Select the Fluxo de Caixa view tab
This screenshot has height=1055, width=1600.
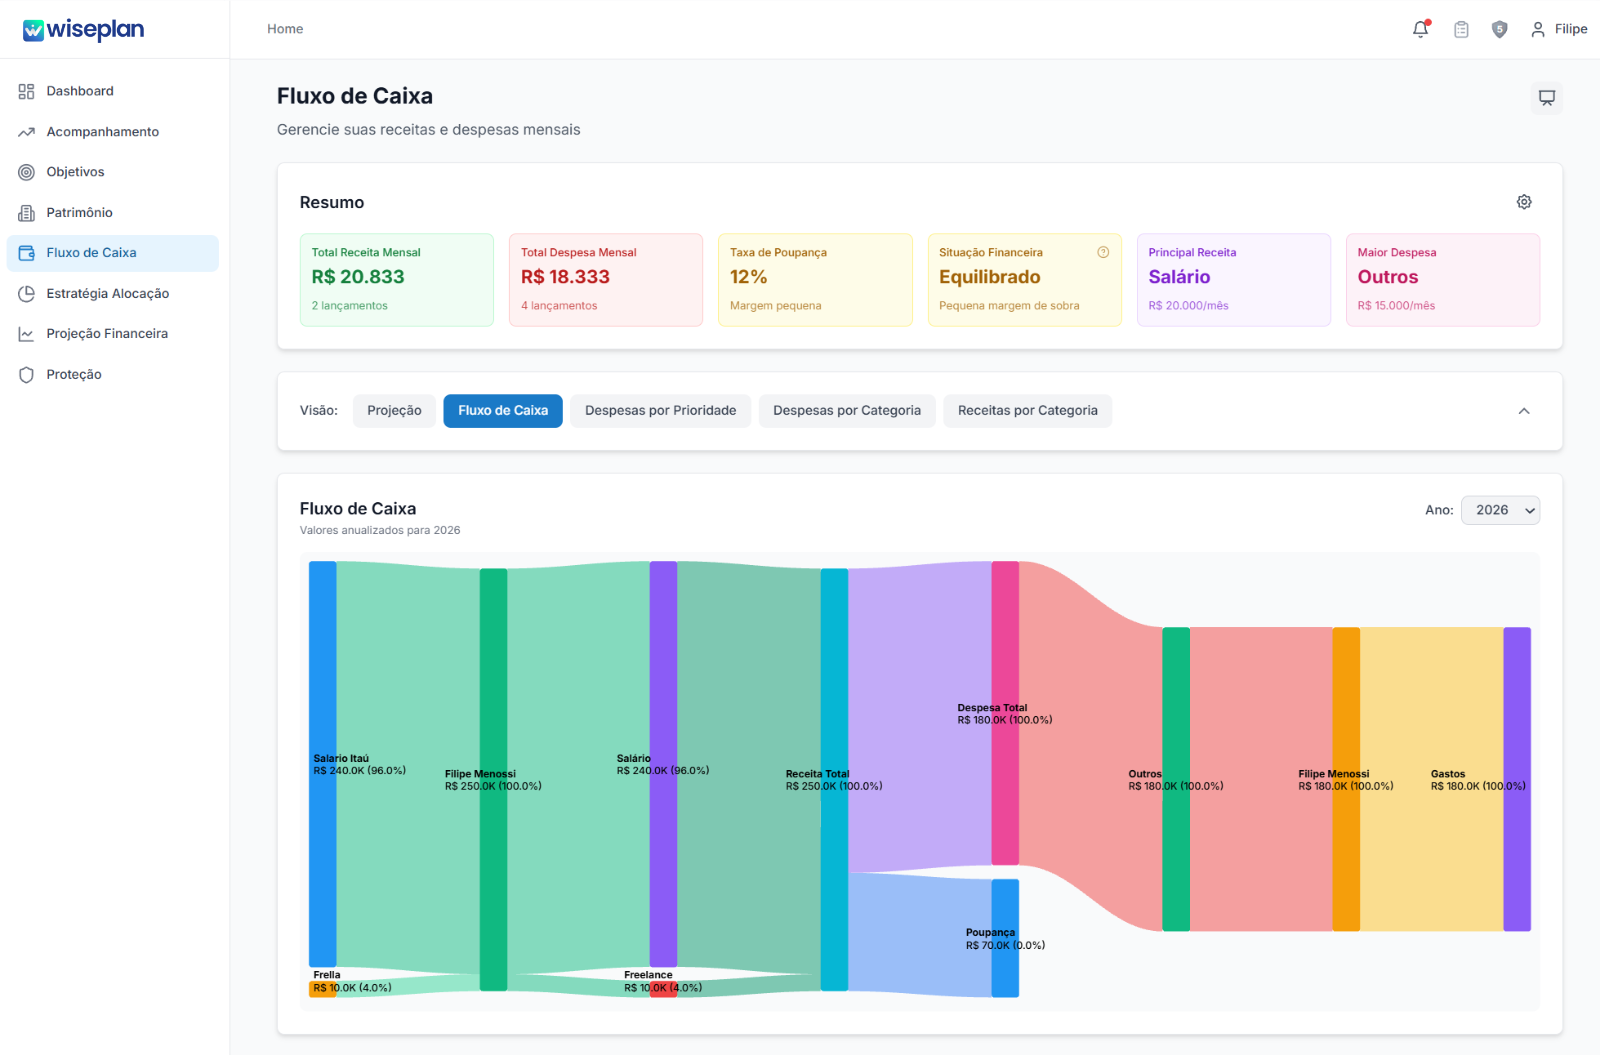(503, 411)
